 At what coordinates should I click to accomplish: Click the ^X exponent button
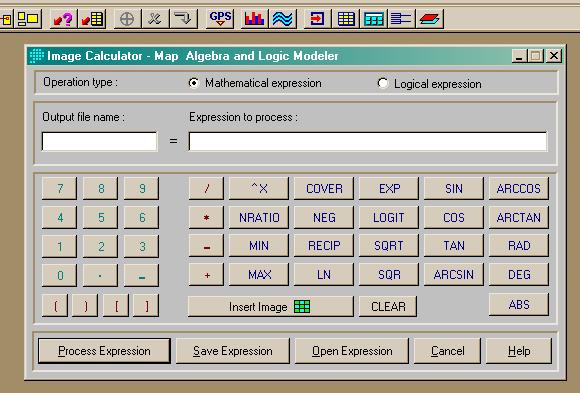259,189
